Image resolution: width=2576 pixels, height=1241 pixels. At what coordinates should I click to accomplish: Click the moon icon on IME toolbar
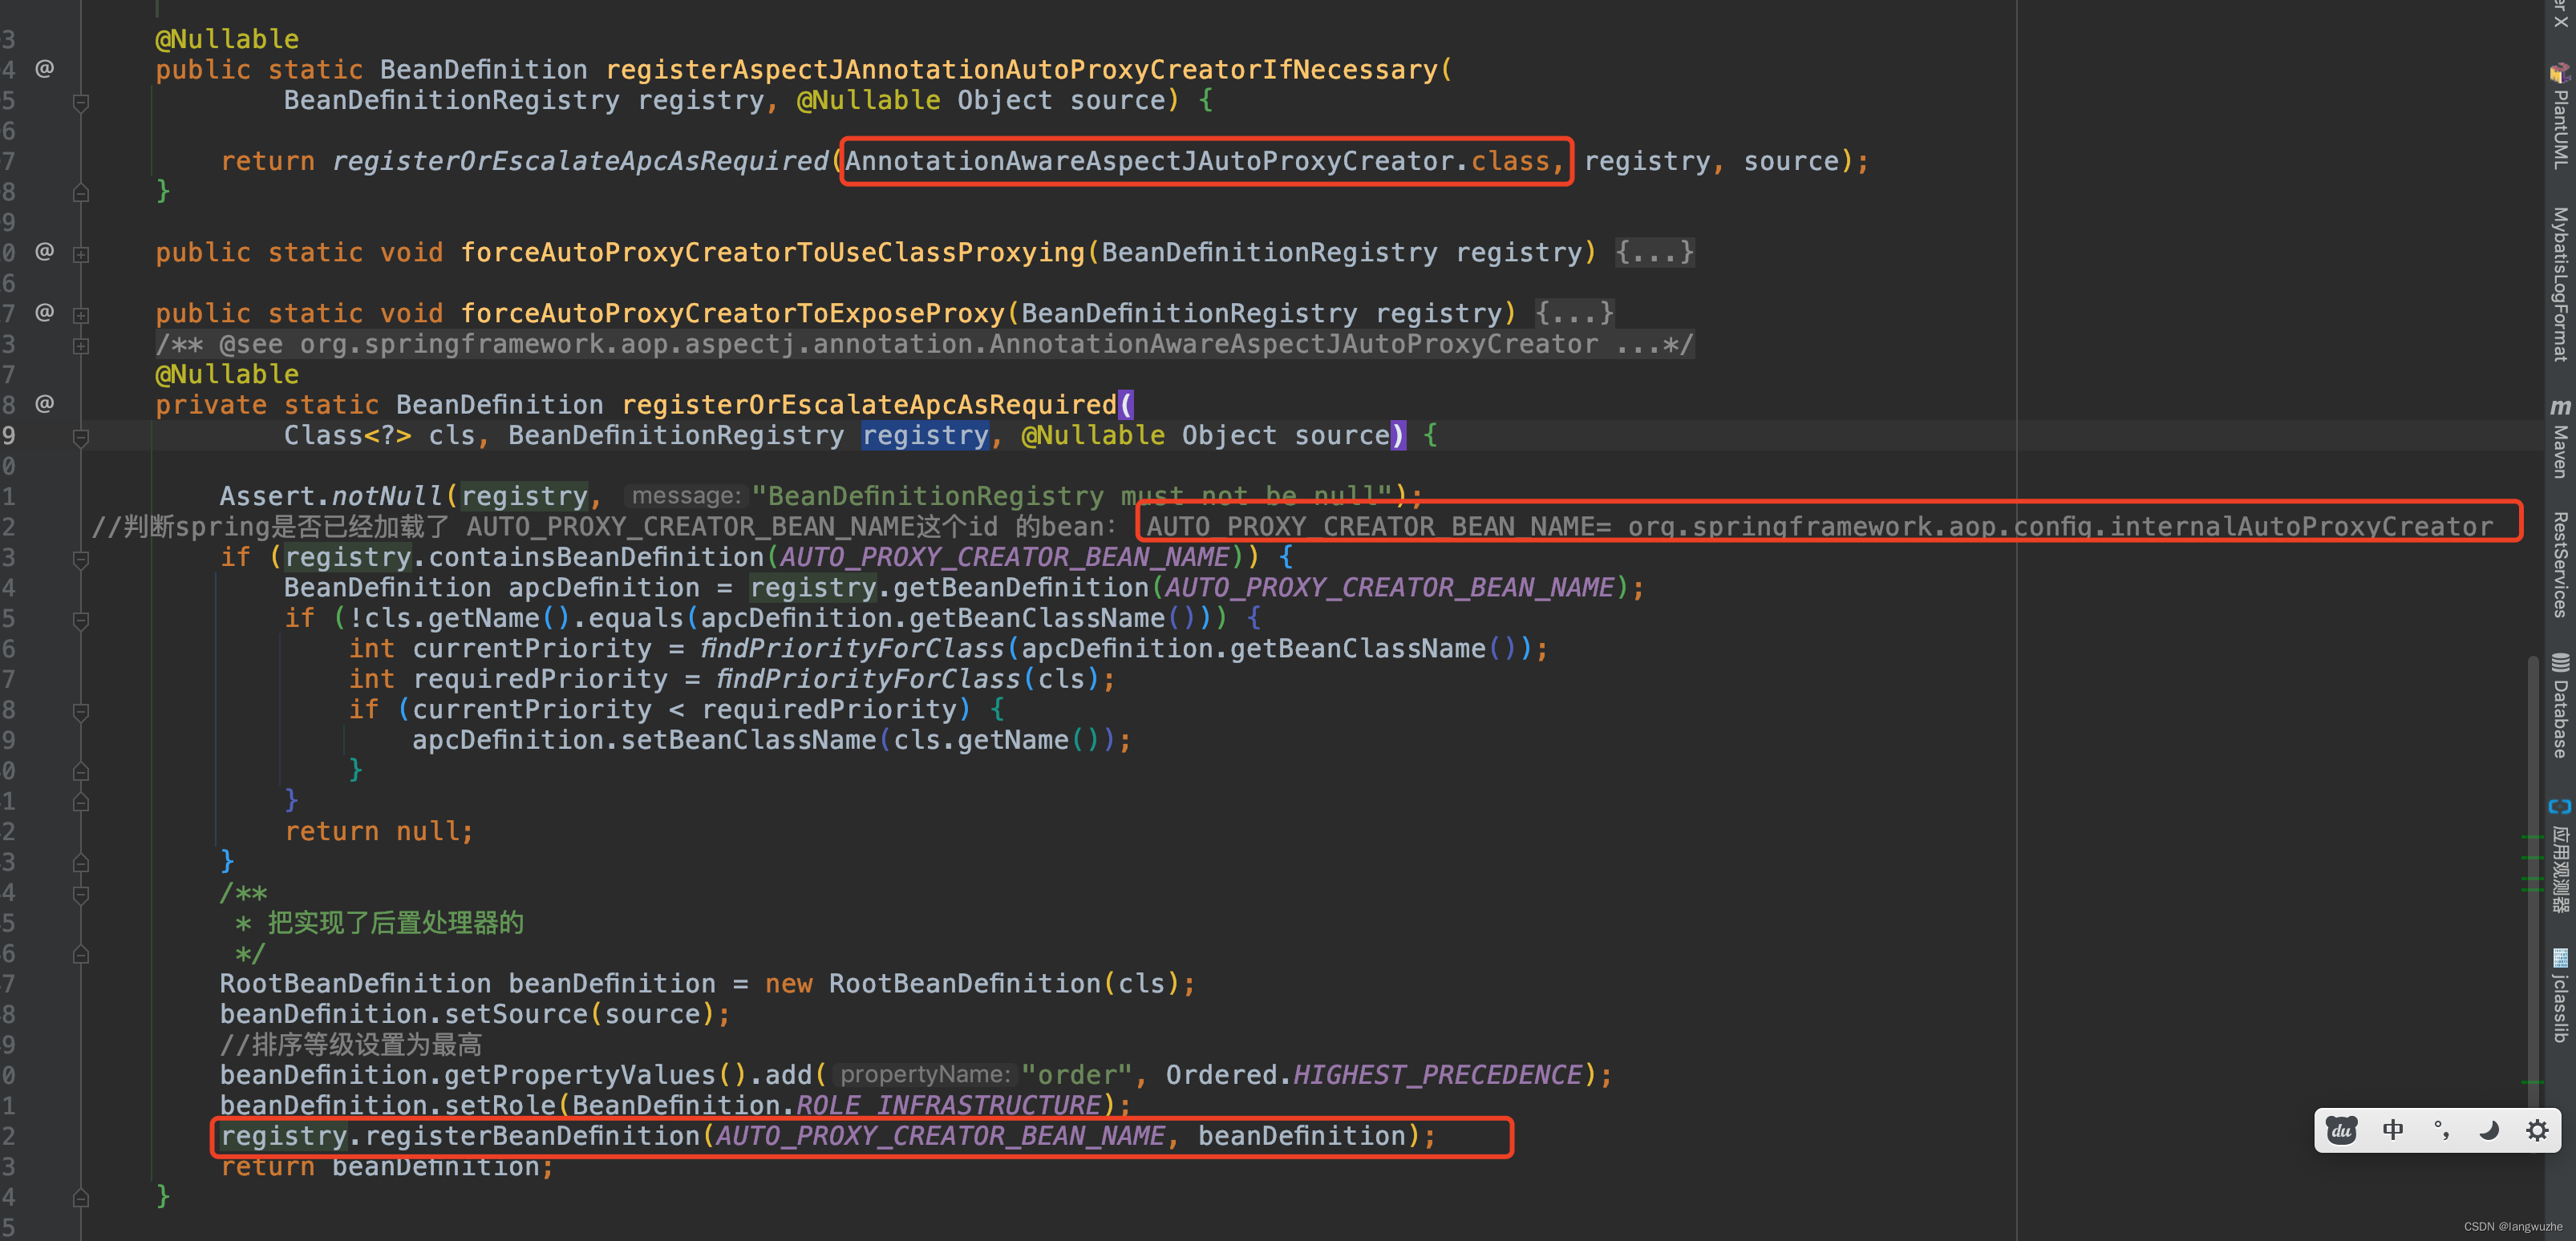[x=2489, y=1130]
